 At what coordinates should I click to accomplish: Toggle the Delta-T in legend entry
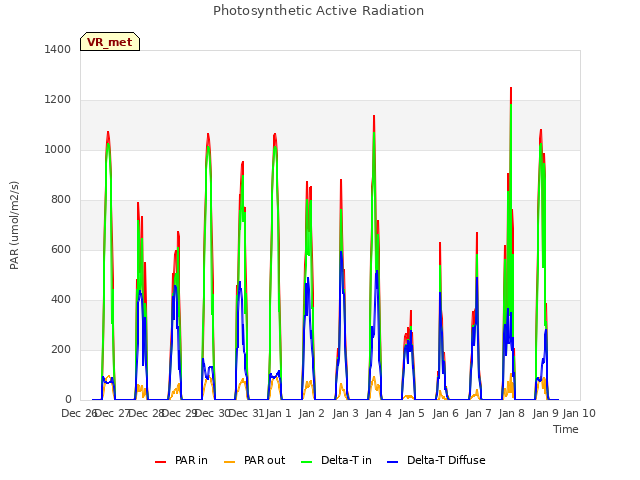(336, 460)
